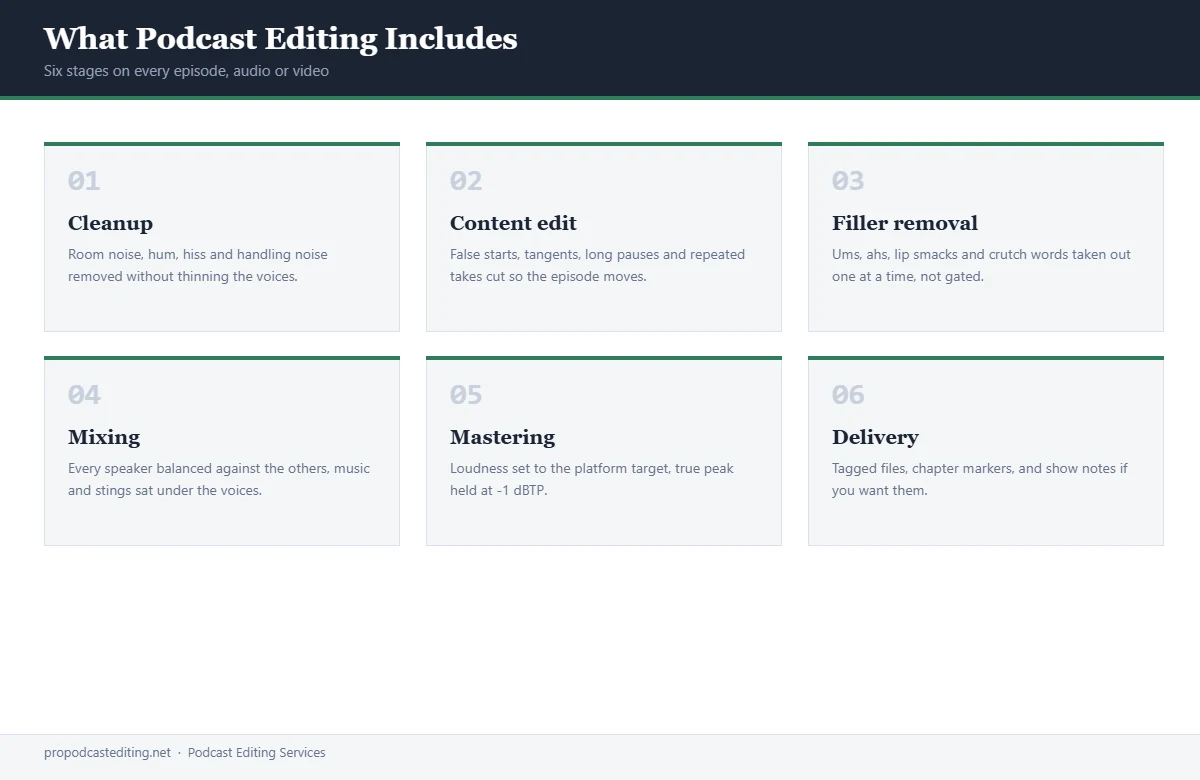This screenshot has width=1200, height=780.
Task: Select the step number 05
Action: coord(466,395)
